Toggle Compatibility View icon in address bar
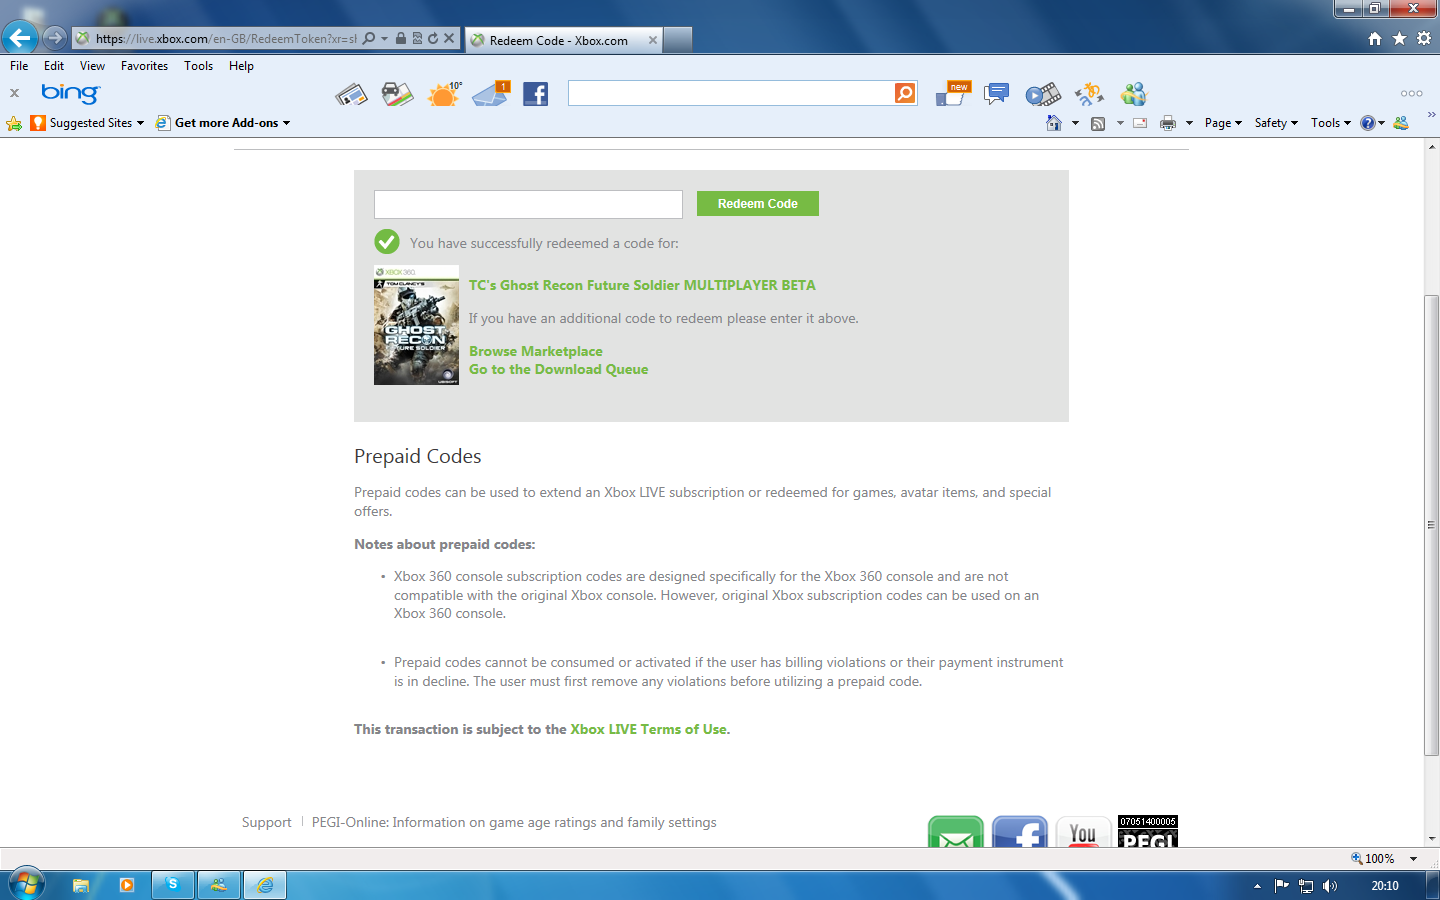This screenshot has height=900, width=1440. click(417, 38)
